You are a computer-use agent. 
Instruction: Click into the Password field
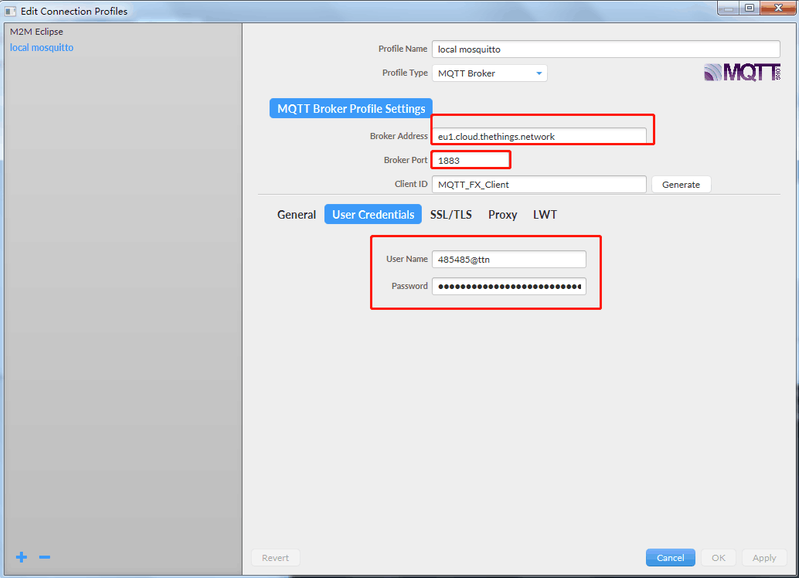pos(509,286)
